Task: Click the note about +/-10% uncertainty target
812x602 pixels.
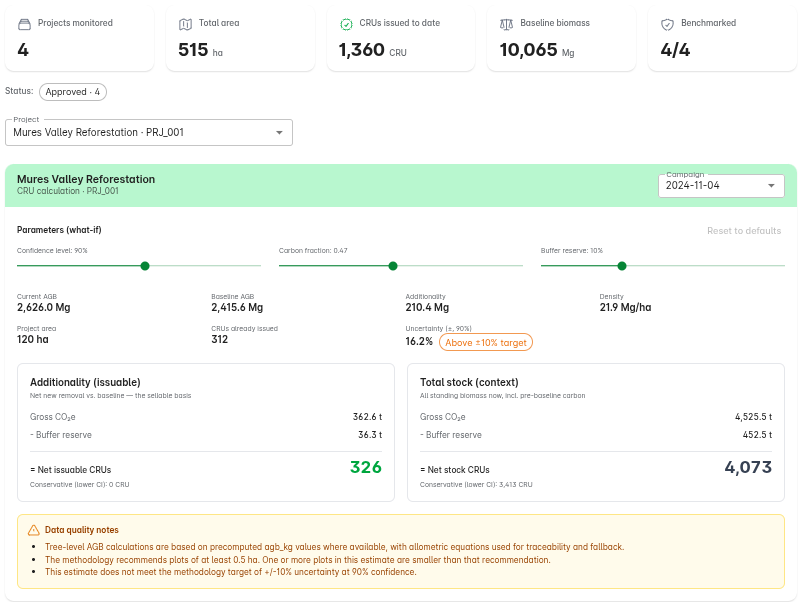Action: 230,572
